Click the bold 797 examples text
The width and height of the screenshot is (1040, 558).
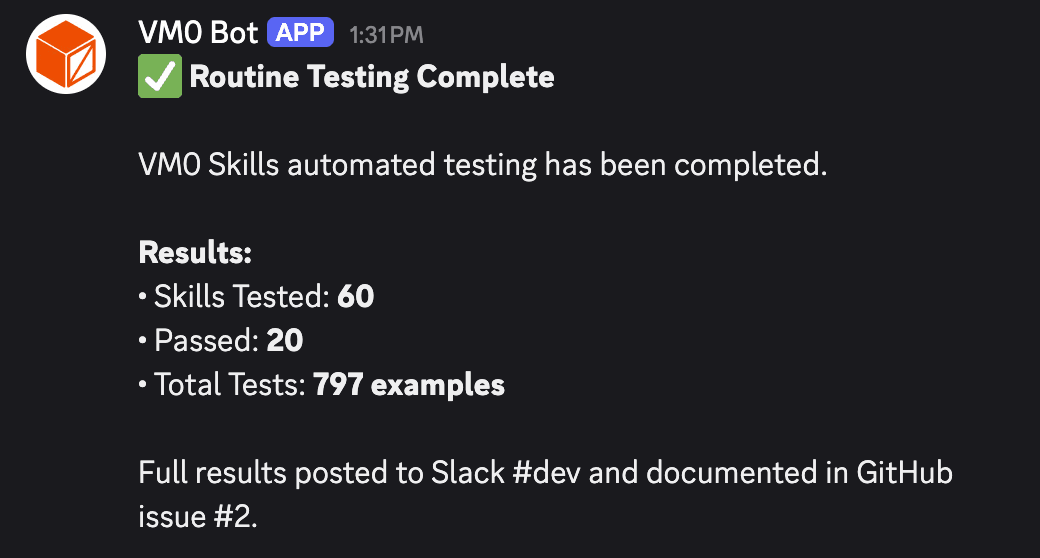tap(409, 384)
